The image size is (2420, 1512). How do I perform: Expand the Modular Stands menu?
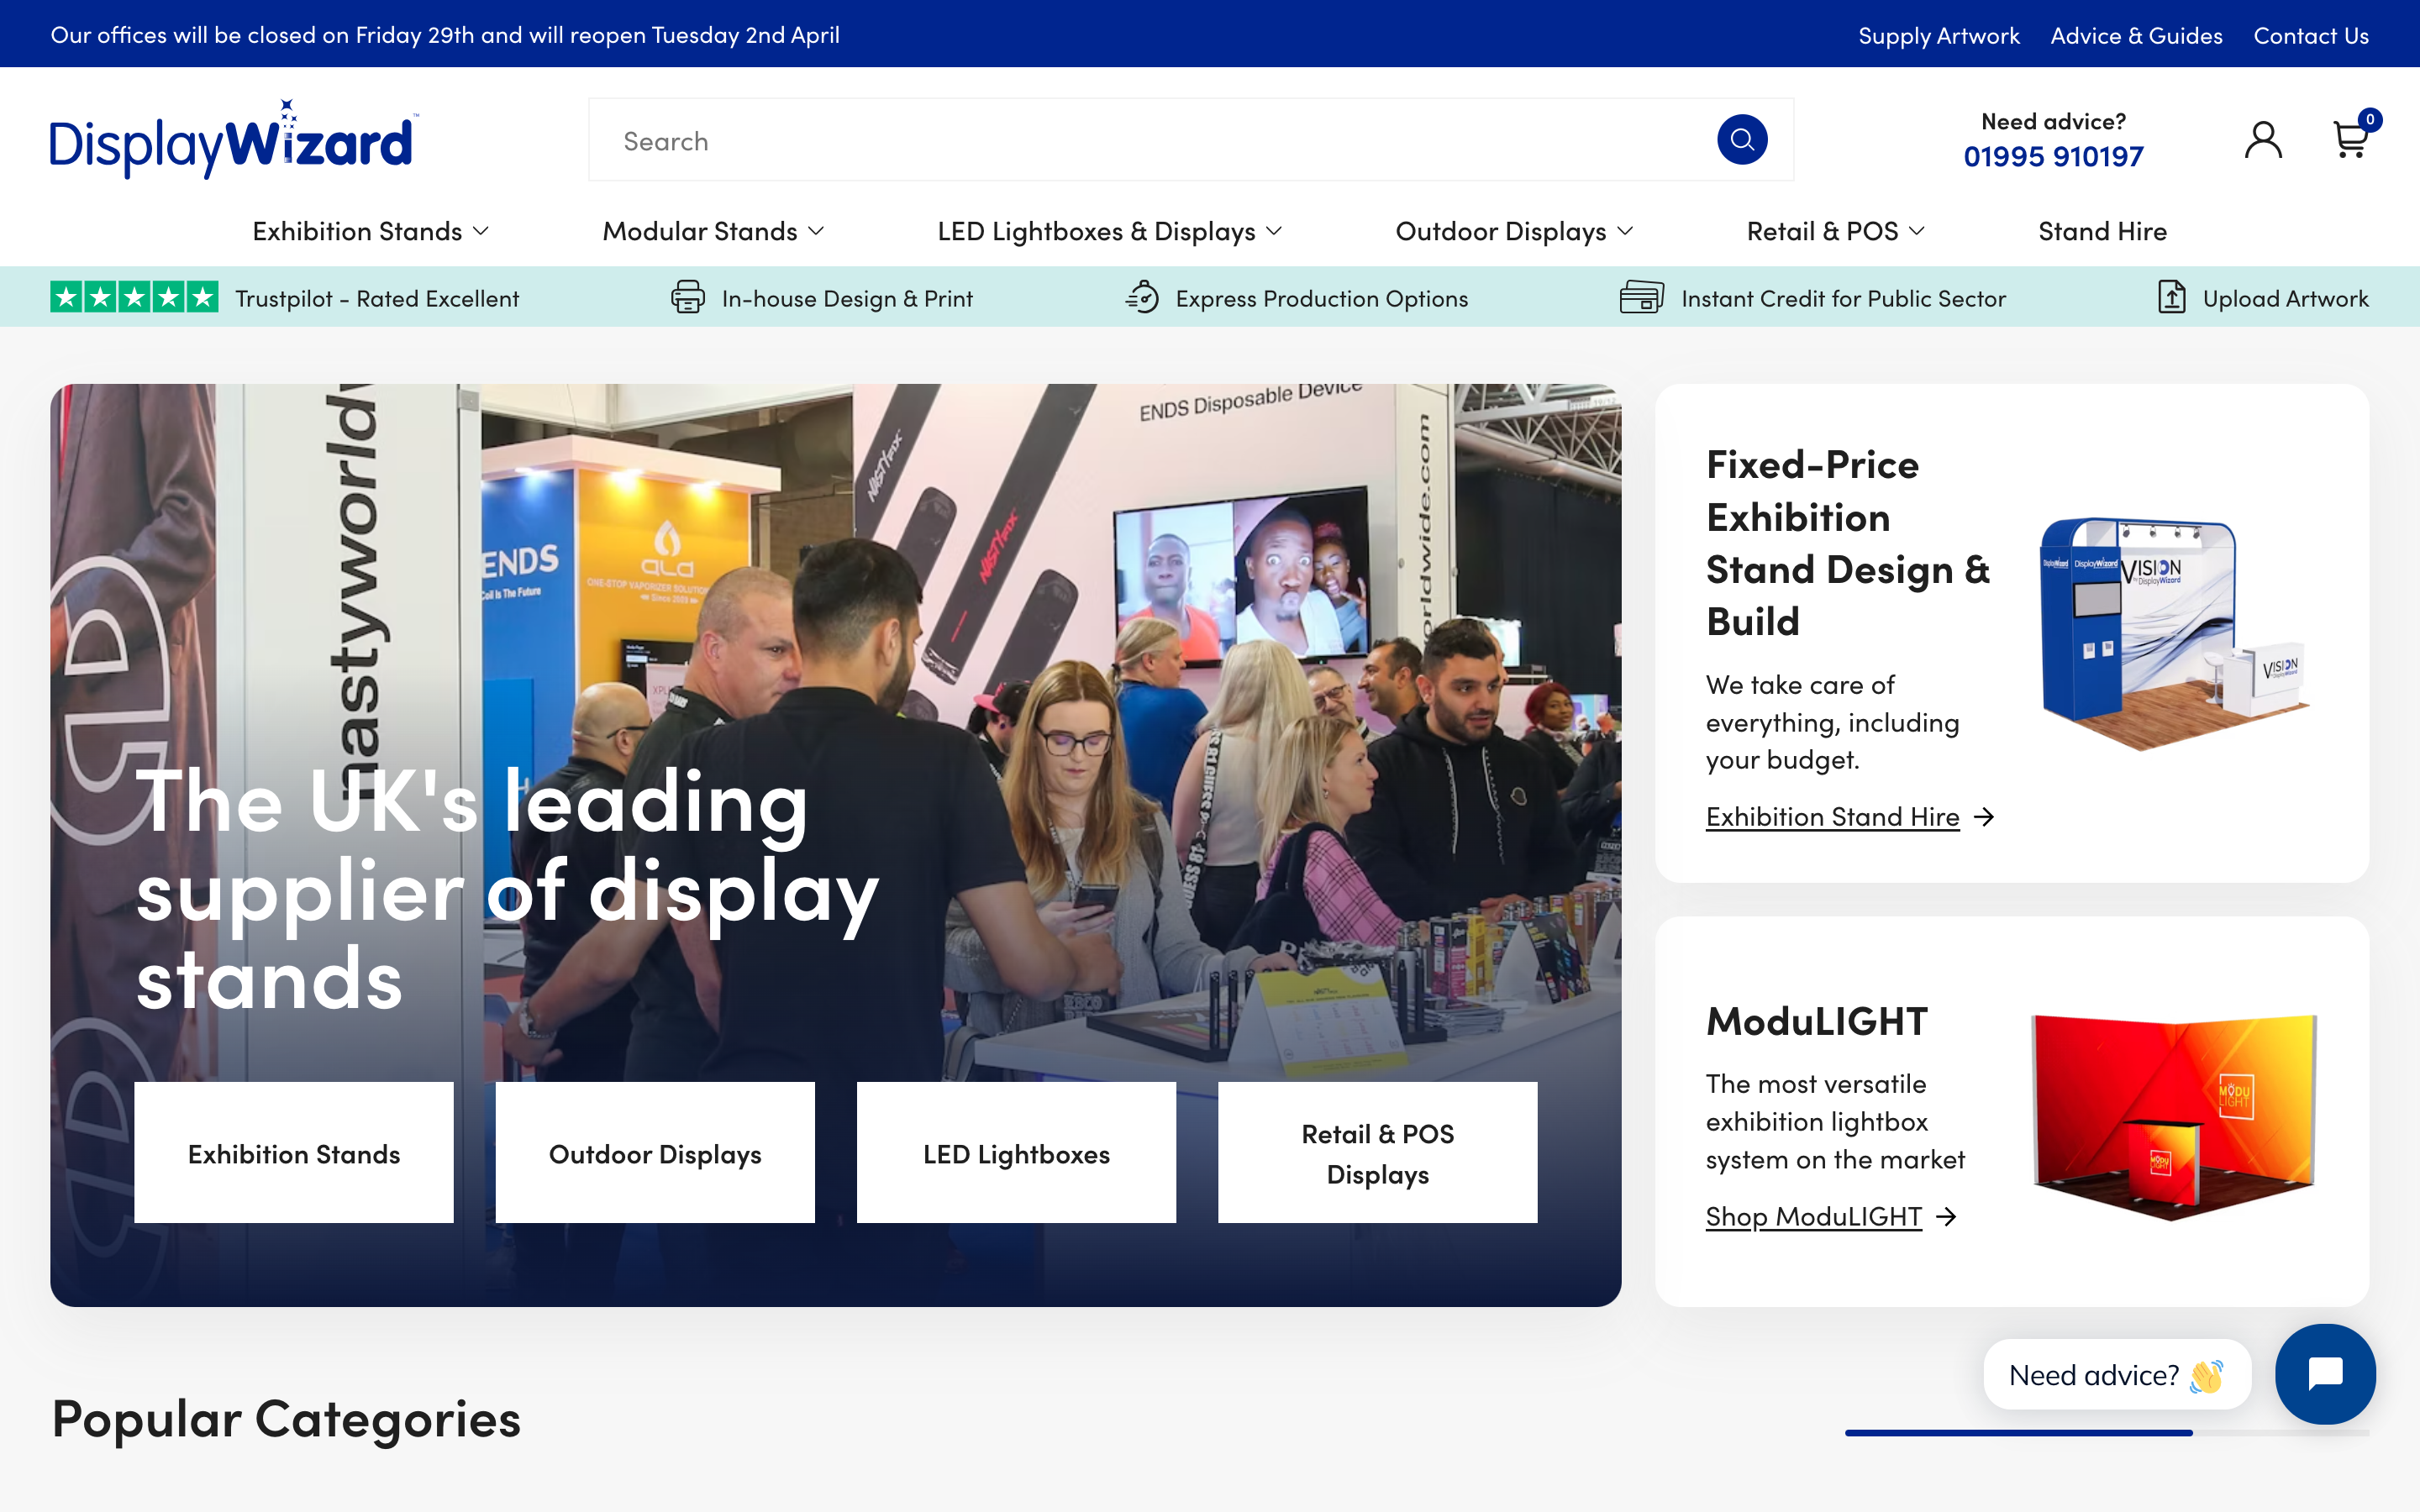click(713, 230)
